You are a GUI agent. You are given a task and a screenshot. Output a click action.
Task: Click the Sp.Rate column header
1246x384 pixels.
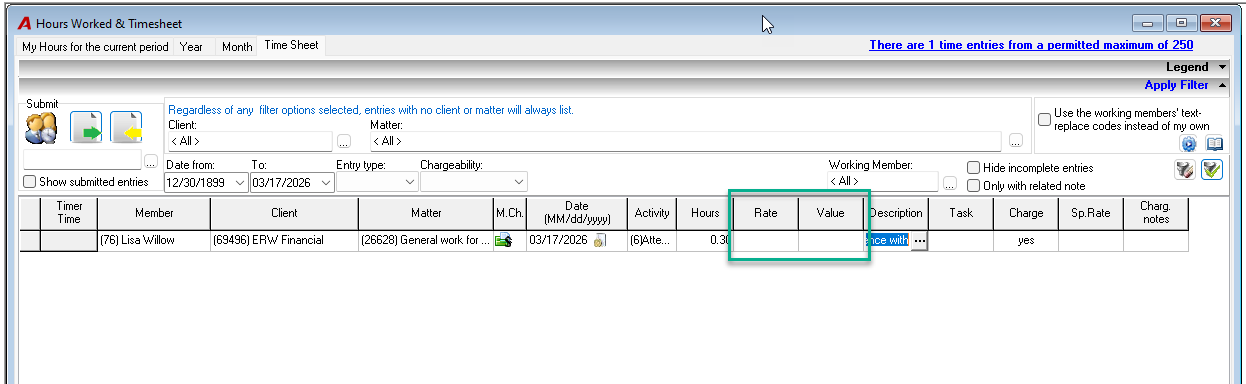coord(1091,213)
